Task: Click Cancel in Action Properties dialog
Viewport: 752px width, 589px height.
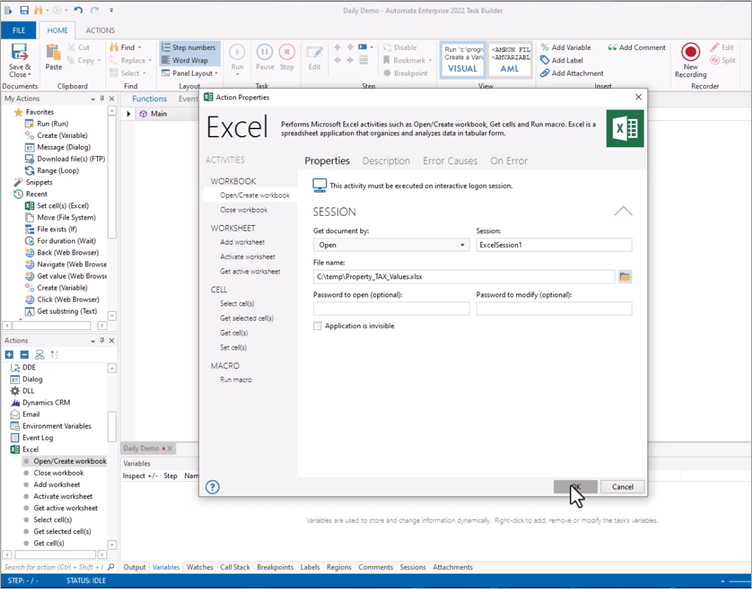Action: pyautogui.click(x=622, y=487)
